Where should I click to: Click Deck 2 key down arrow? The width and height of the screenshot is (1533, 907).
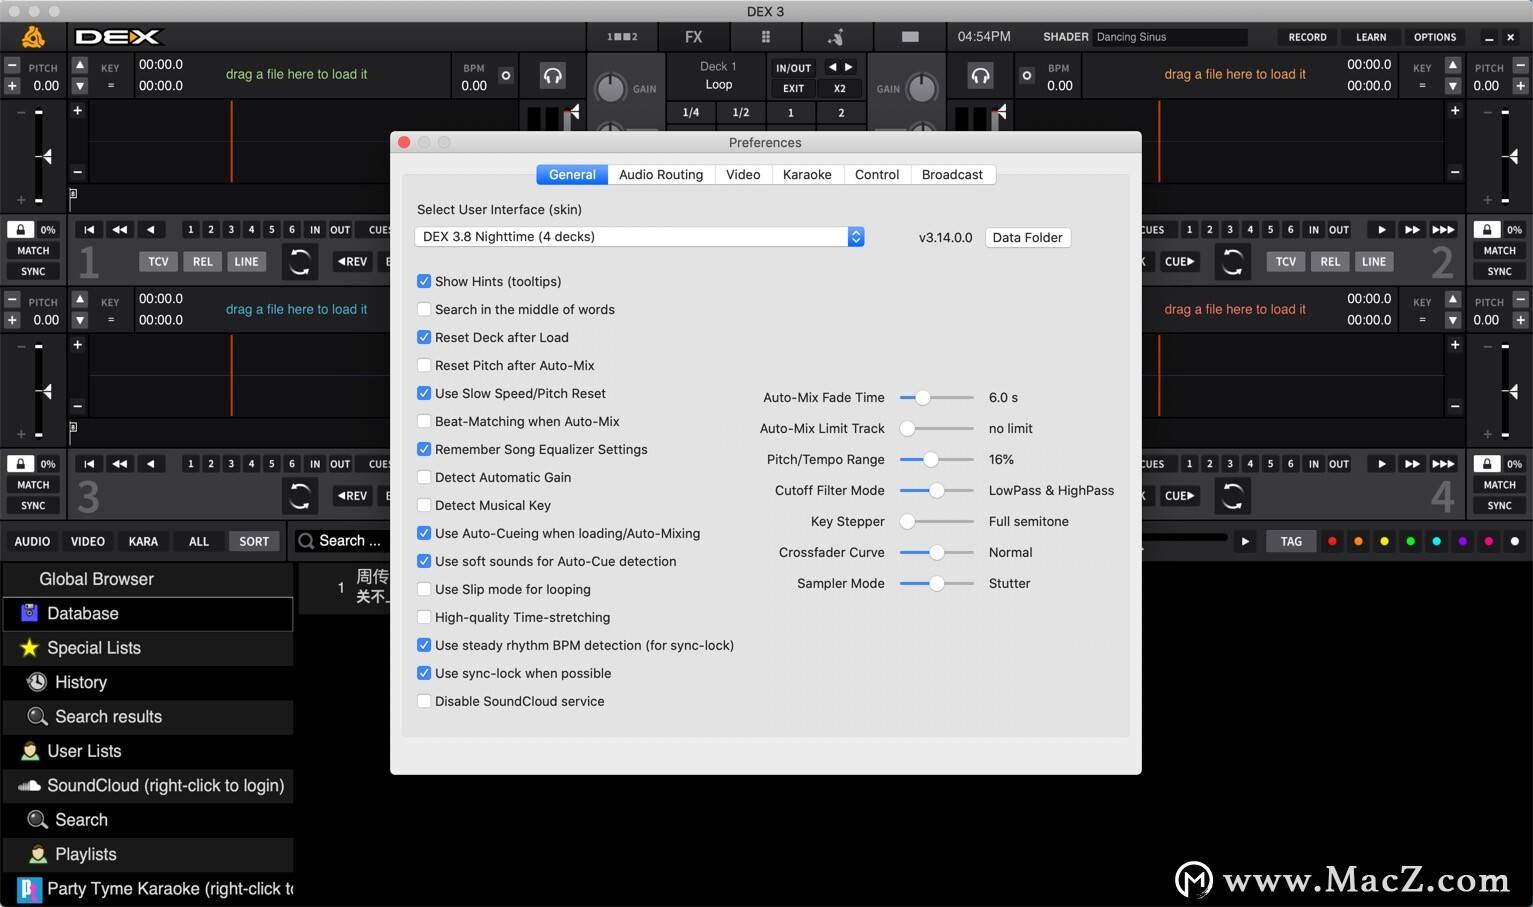[x=1453, y=86]
